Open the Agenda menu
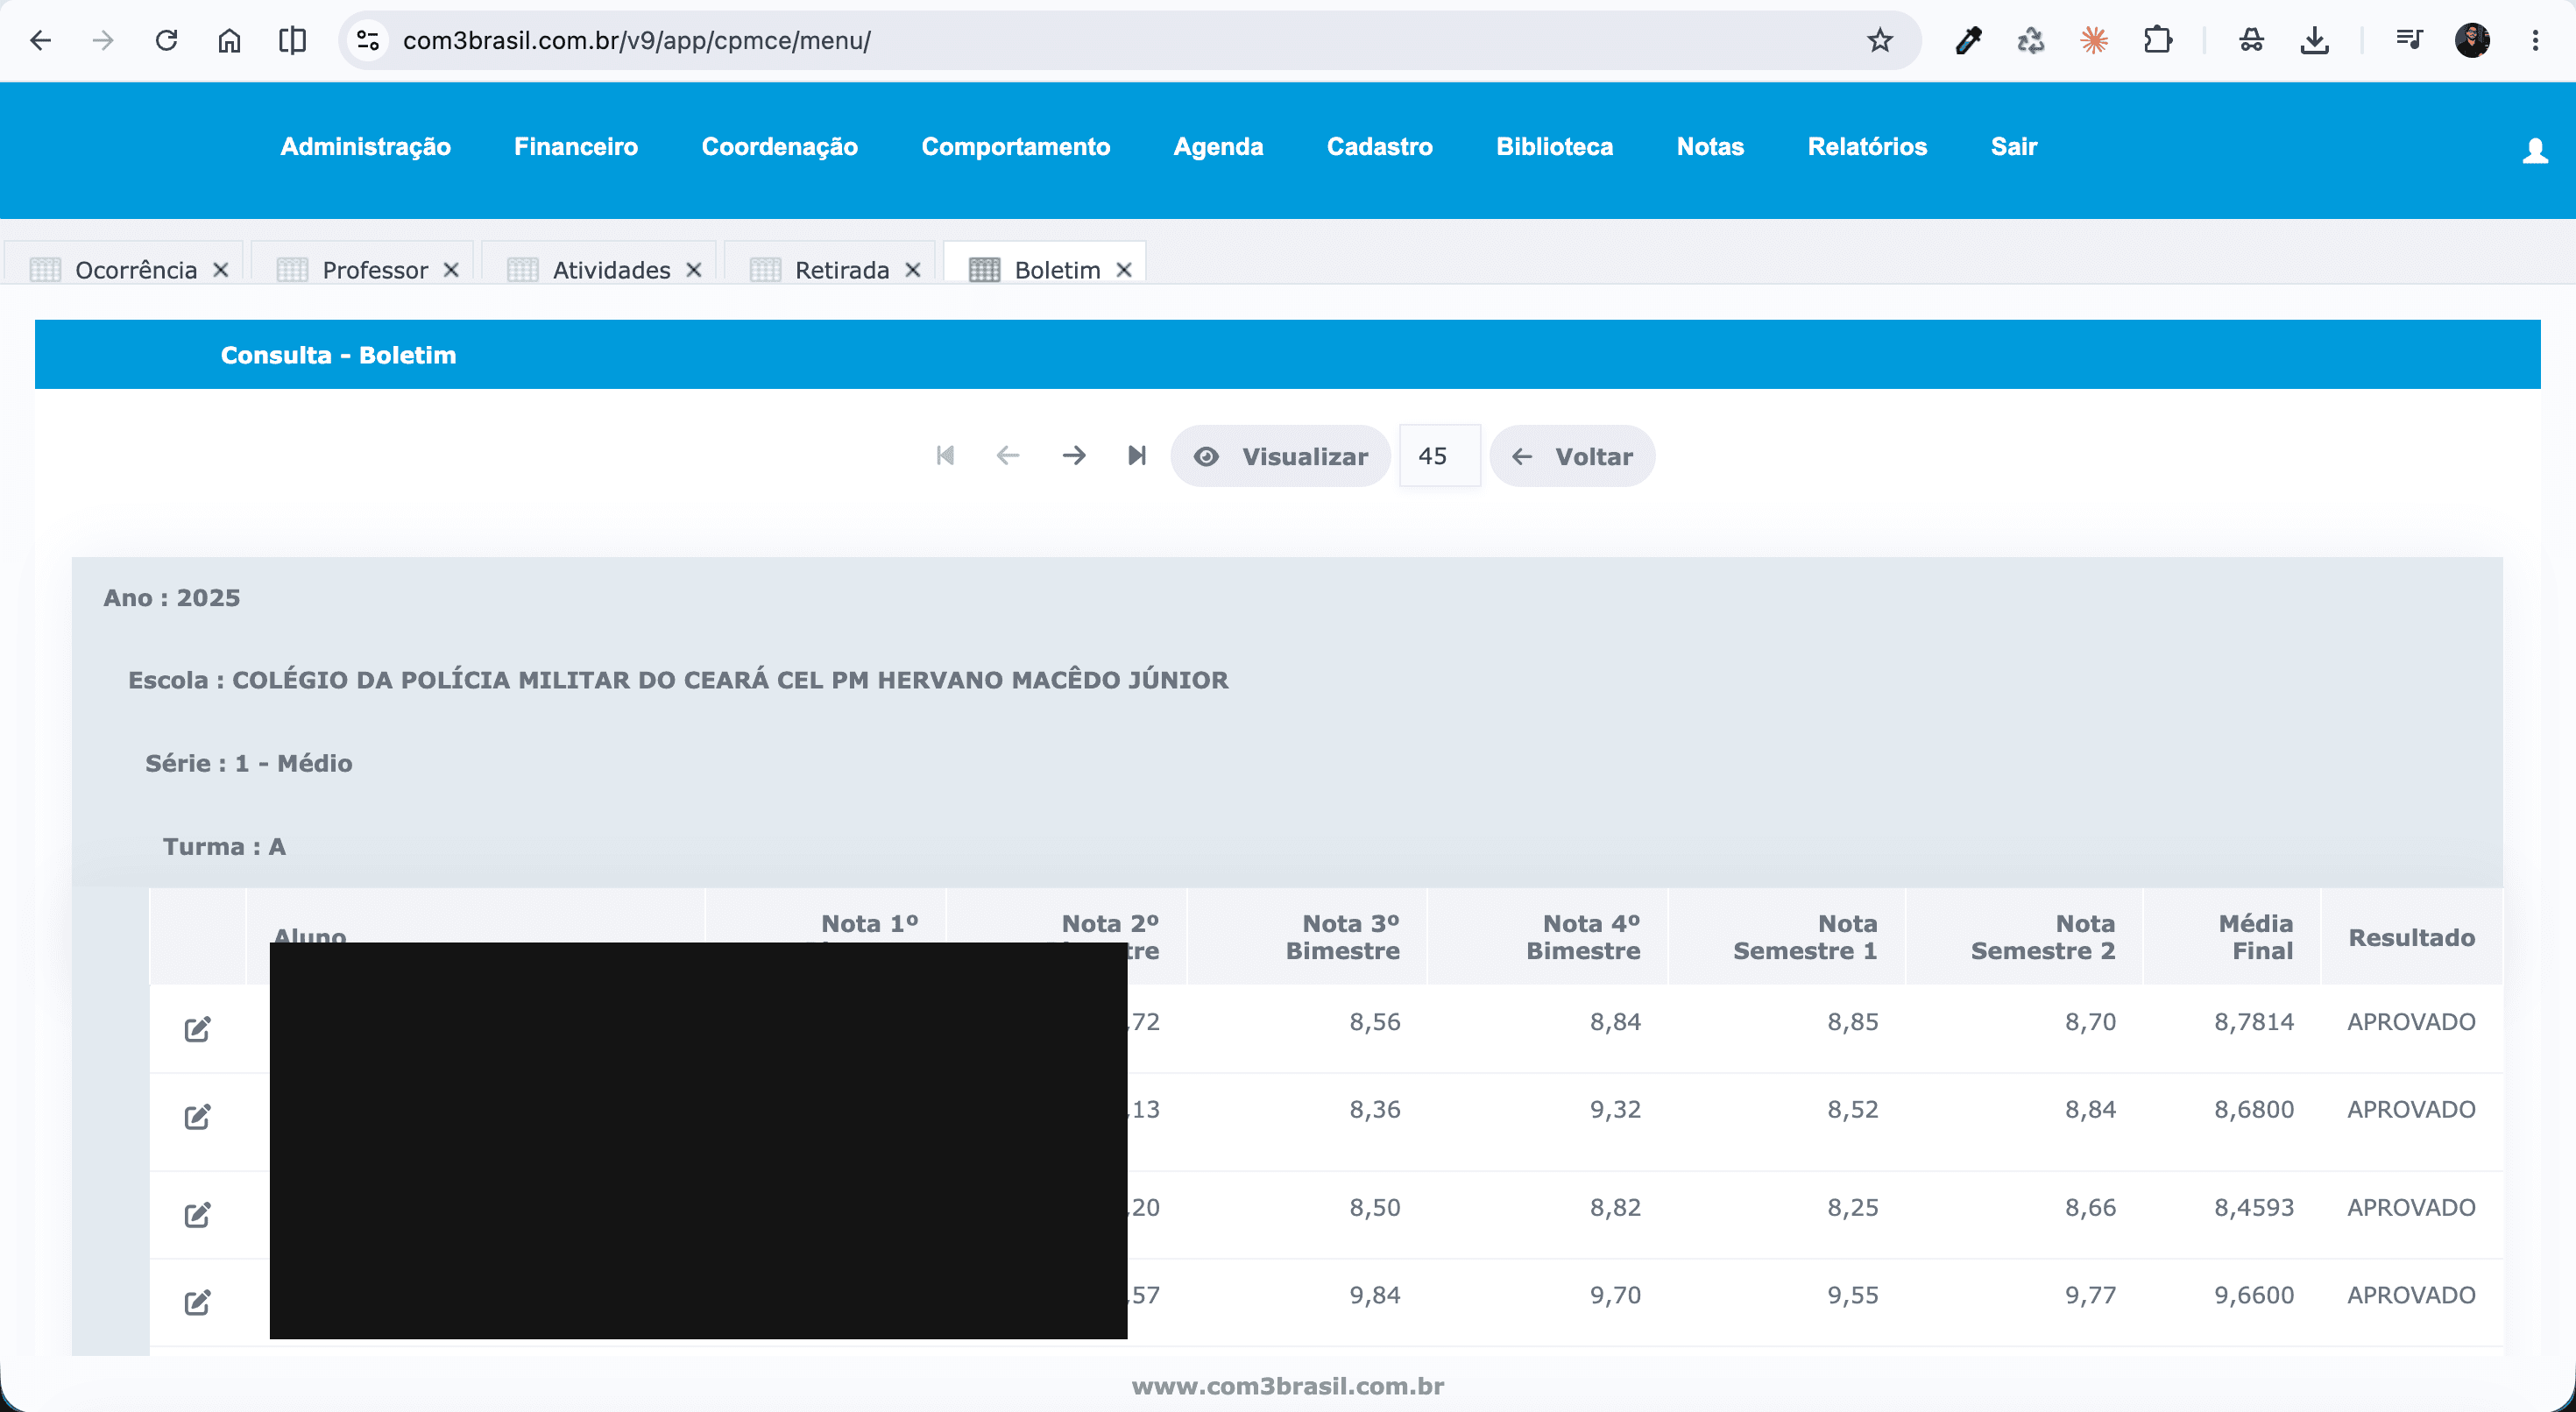 click(1218, 146)
